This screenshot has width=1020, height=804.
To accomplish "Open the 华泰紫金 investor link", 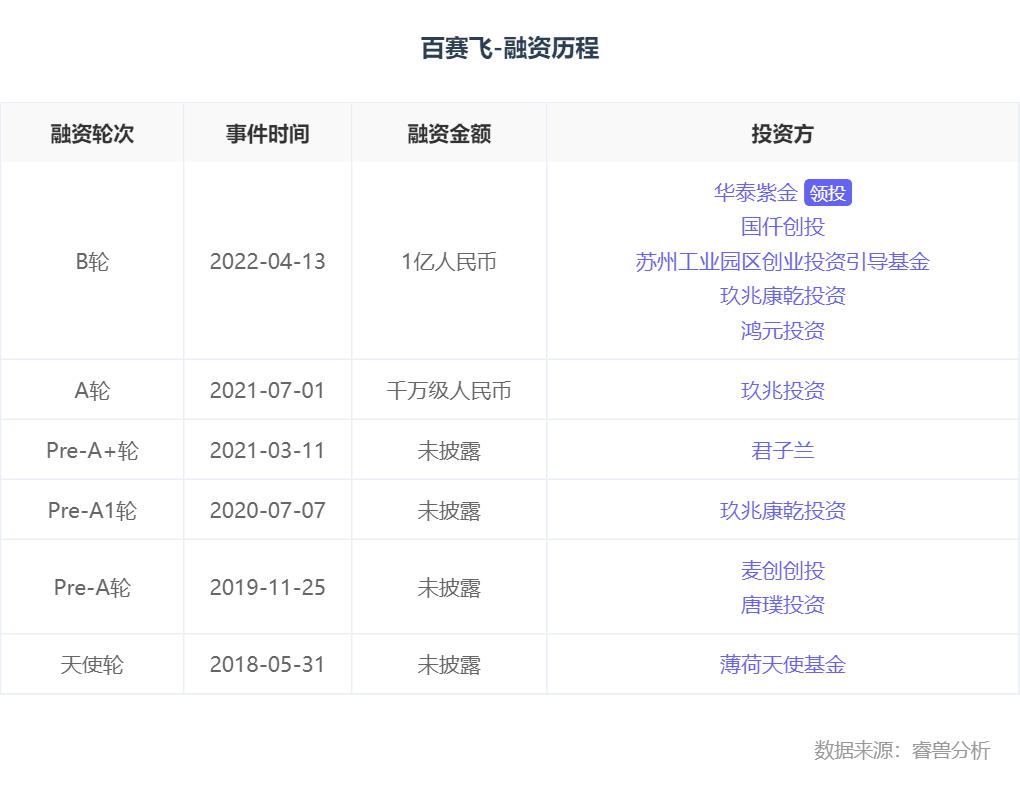I will click(755, 193).
